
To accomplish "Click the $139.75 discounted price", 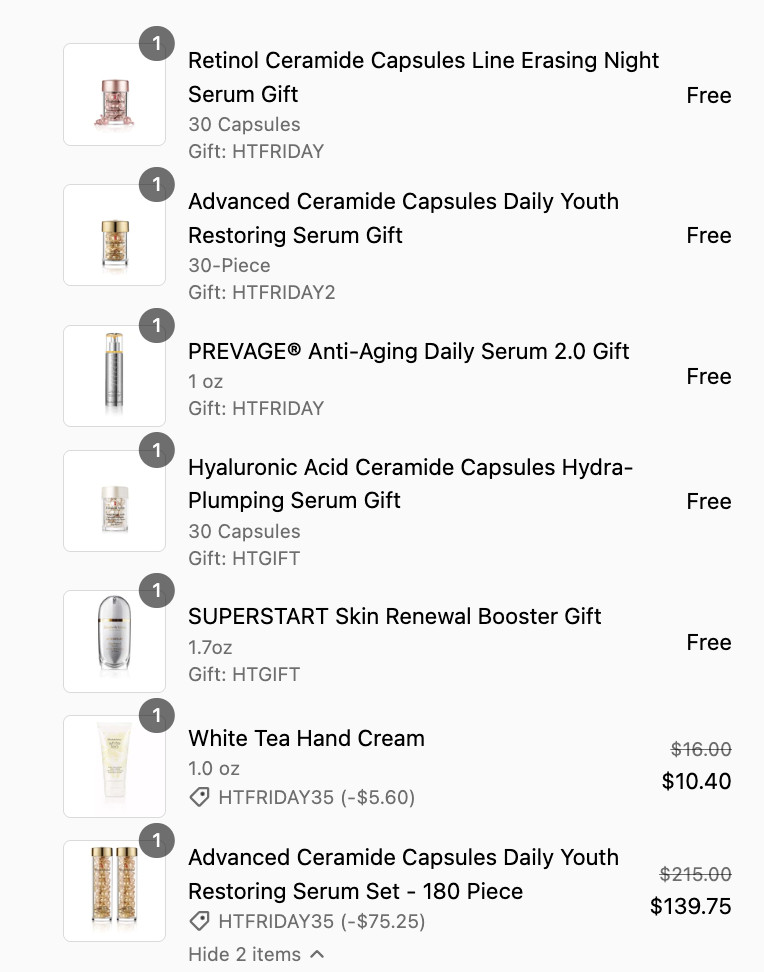I will tap(690, 906).
